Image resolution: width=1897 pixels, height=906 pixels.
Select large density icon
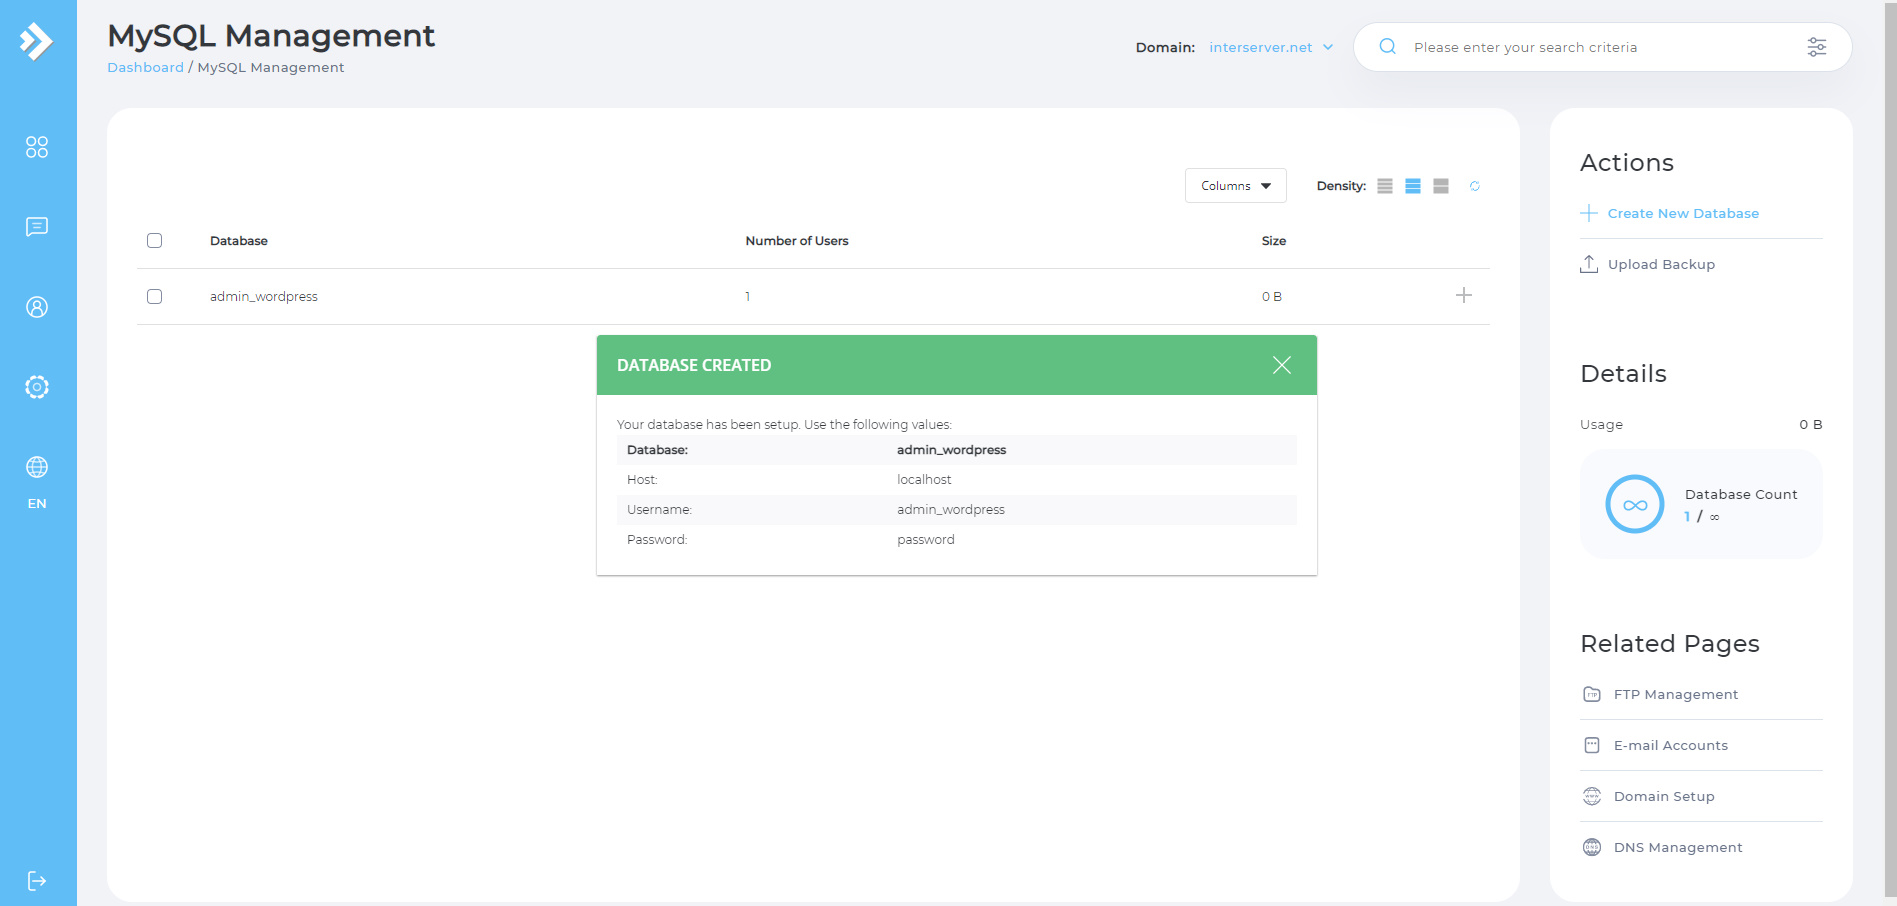[x=1441, y=186]
